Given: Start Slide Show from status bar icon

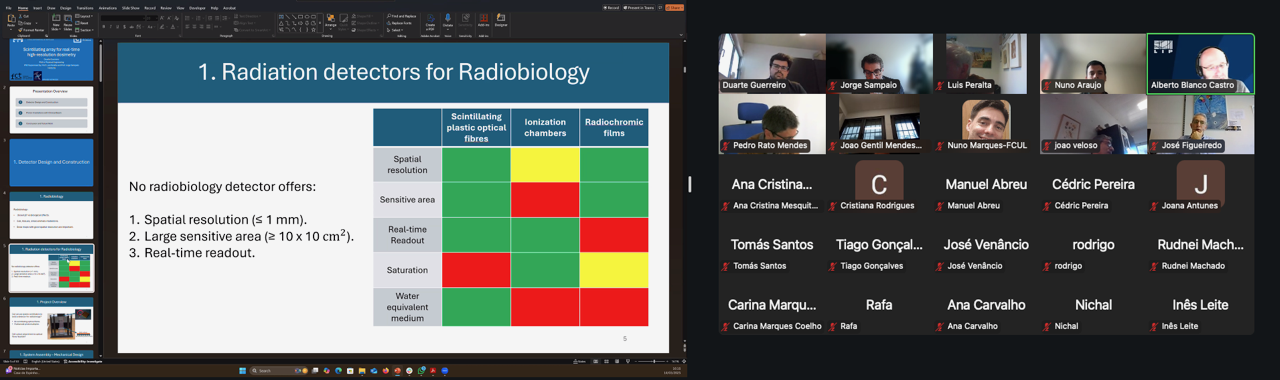Looking at the screenshot, I should tap(628, 361).
